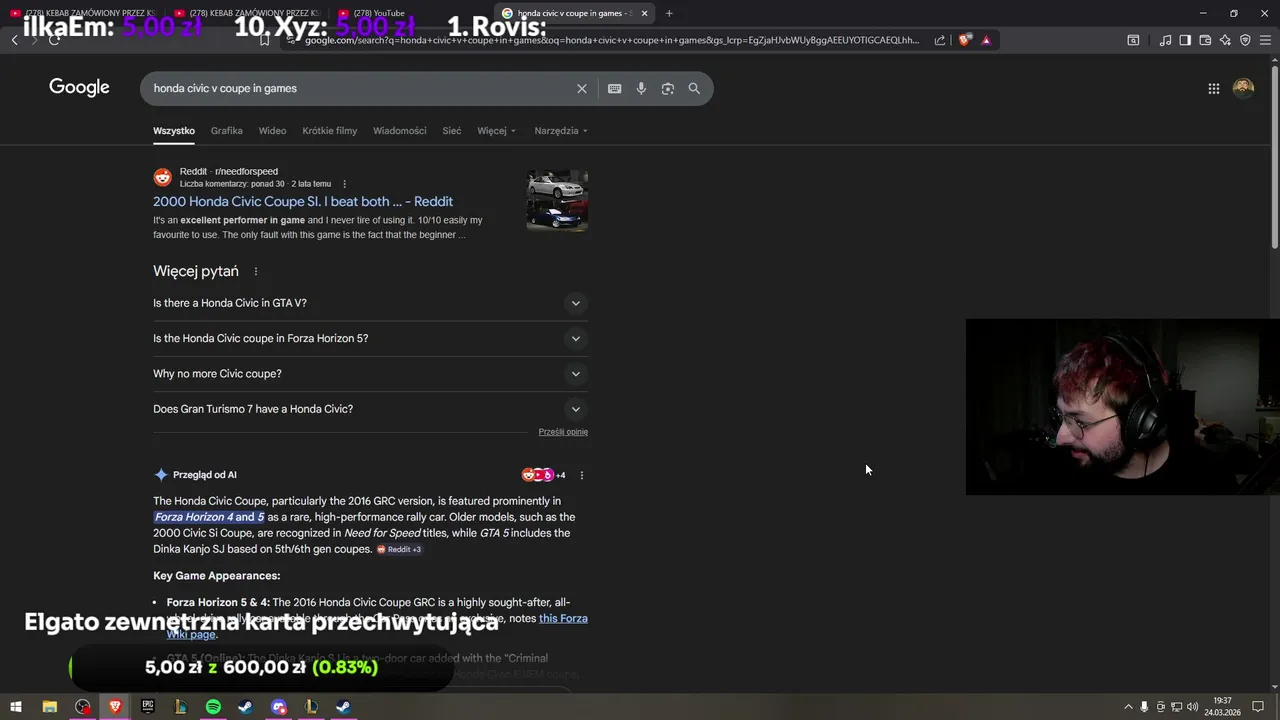The height and width of the screenshot is (720, 1280).
Task: Share this page via address bar icon
Action: pyautogui.click(x=940, y=40)
